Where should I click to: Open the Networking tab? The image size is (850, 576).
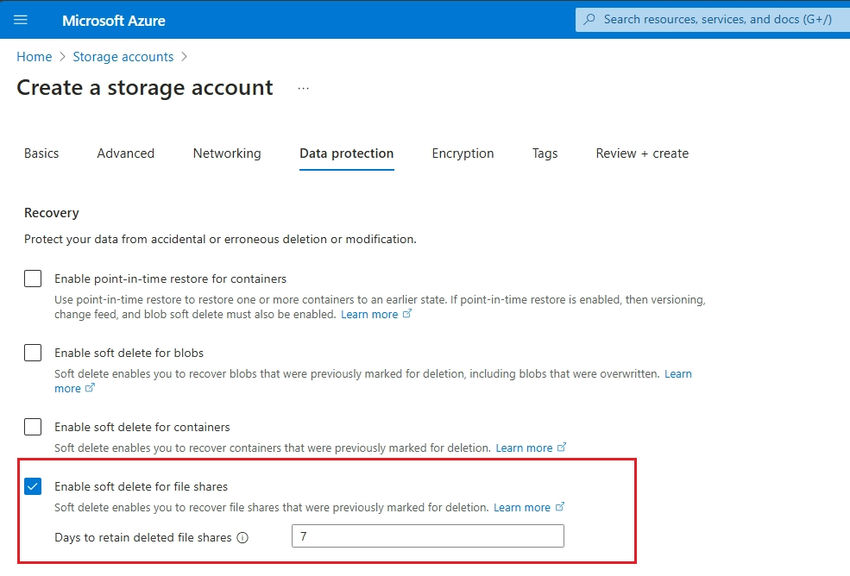click(227, 153)
